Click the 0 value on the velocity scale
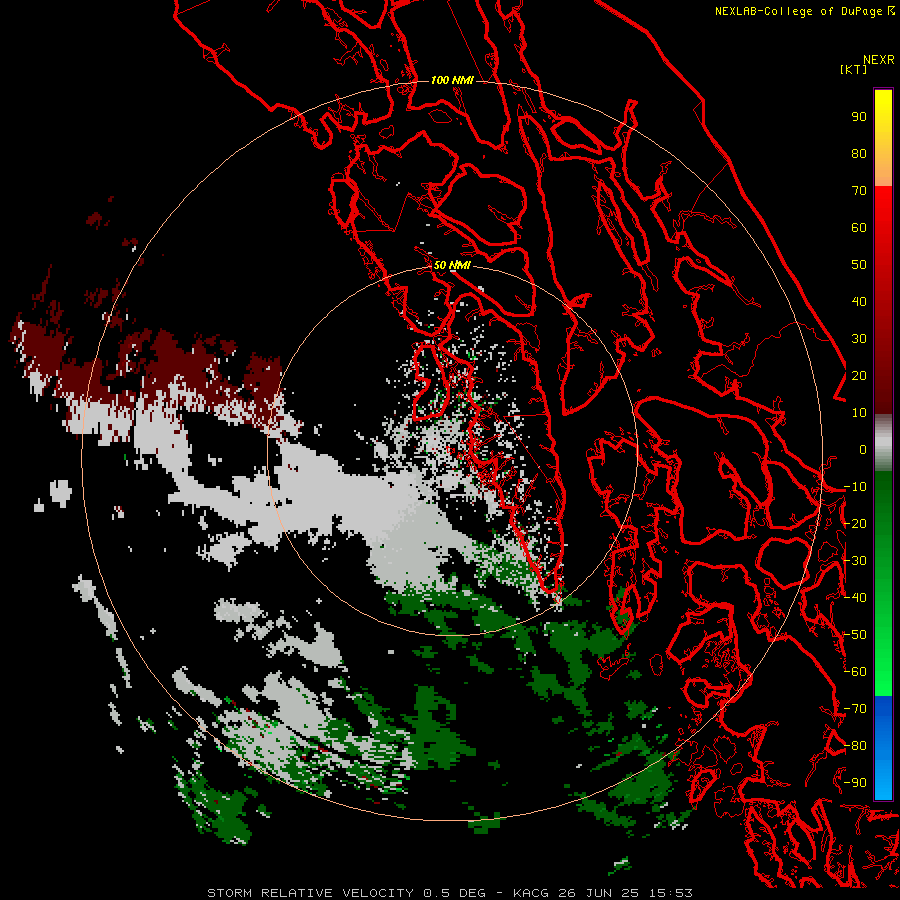The image size is (900, 900). click(863, 450)
